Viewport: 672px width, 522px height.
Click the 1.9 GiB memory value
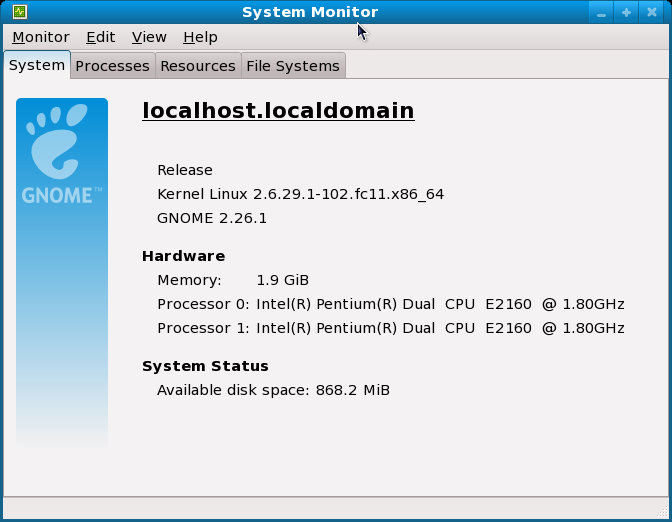point(282,280)
